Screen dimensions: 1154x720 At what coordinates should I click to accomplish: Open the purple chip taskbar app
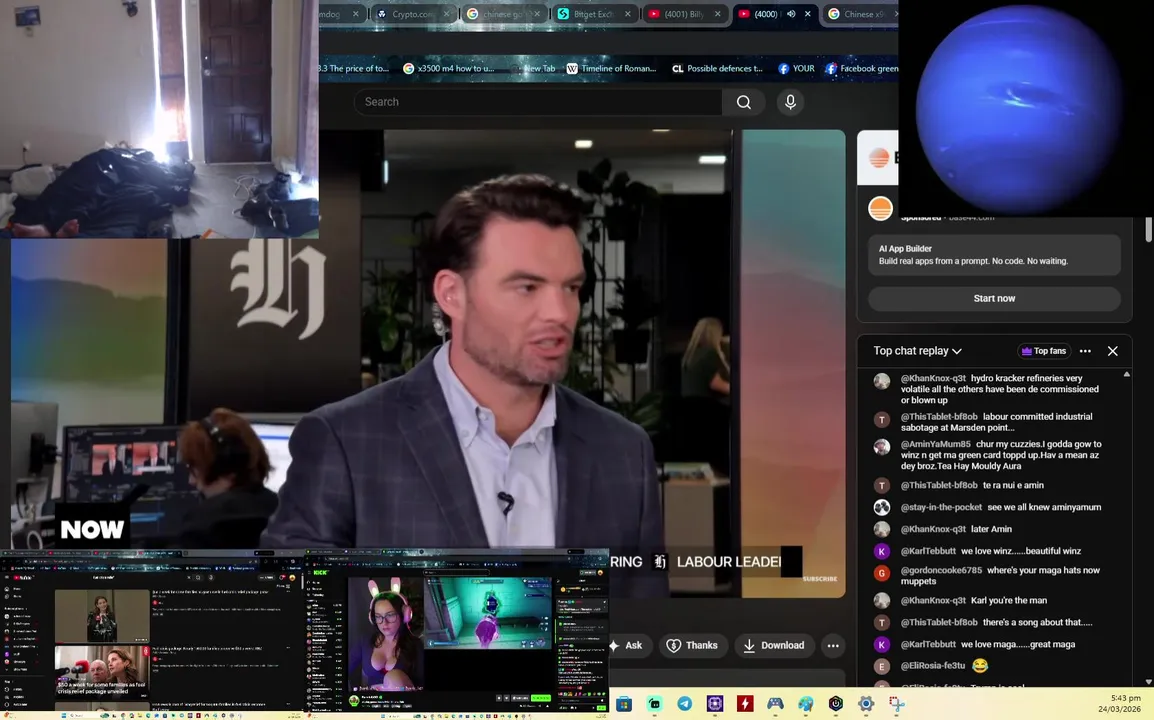pyautogui.click(x=715, y=704)
